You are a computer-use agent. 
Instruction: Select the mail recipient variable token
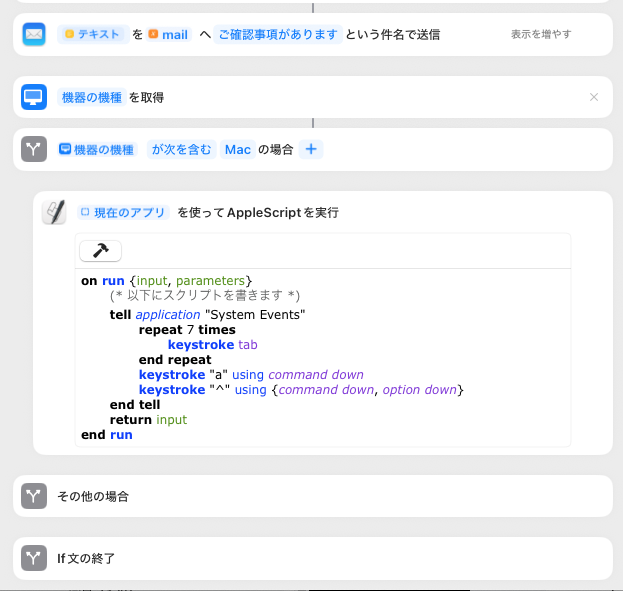coord(168,35)
